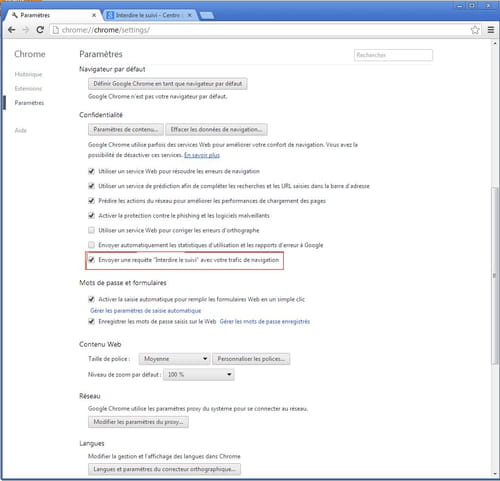This screenshot has width=500, height=481.
Task: Open the Taille de police Moyenne dropdown
Action: (x=174, y=359)
